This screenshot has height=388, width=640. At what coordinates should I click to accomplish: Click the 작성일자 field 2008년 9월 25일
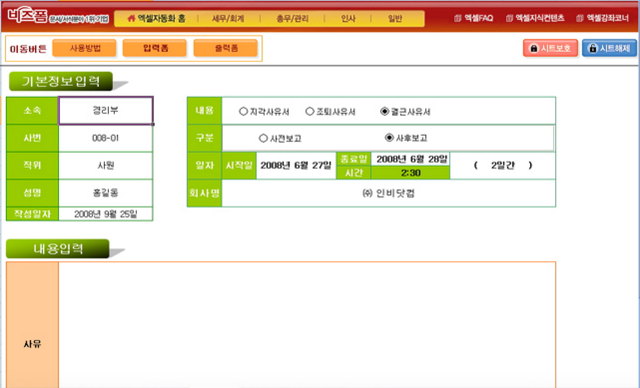pyautogui.click(x=106, y=214)
